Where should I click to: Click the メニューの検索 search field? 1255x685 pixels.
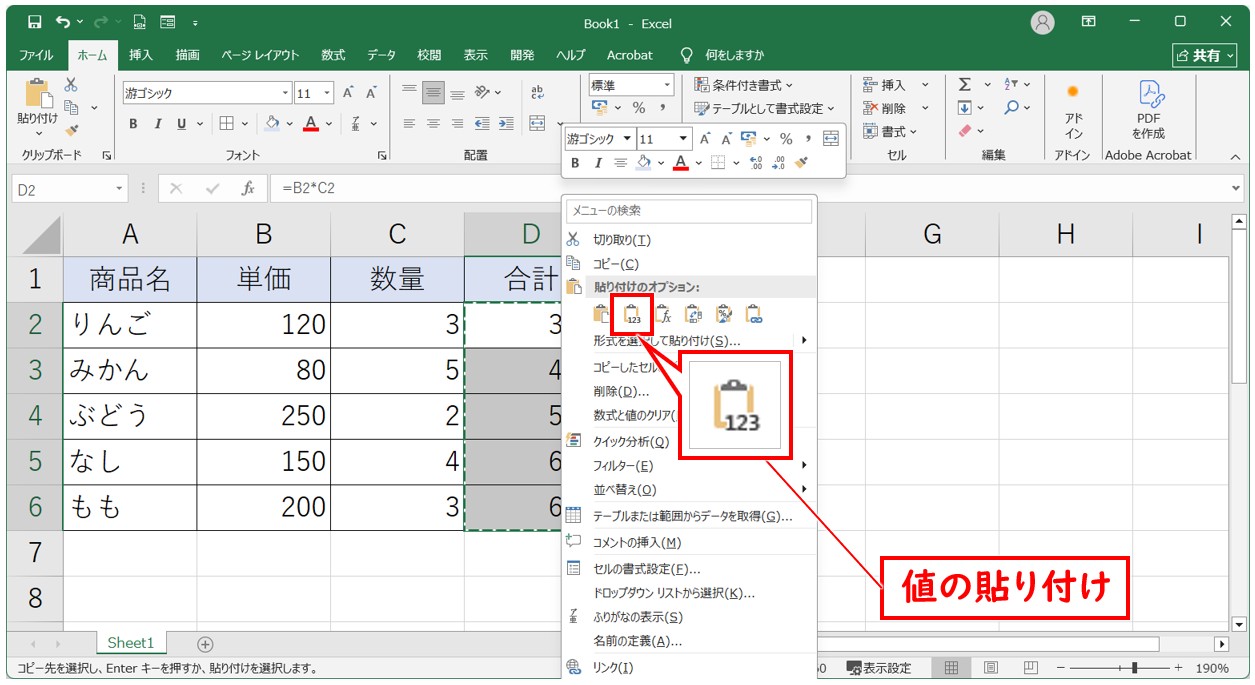[x=689, y=211]
